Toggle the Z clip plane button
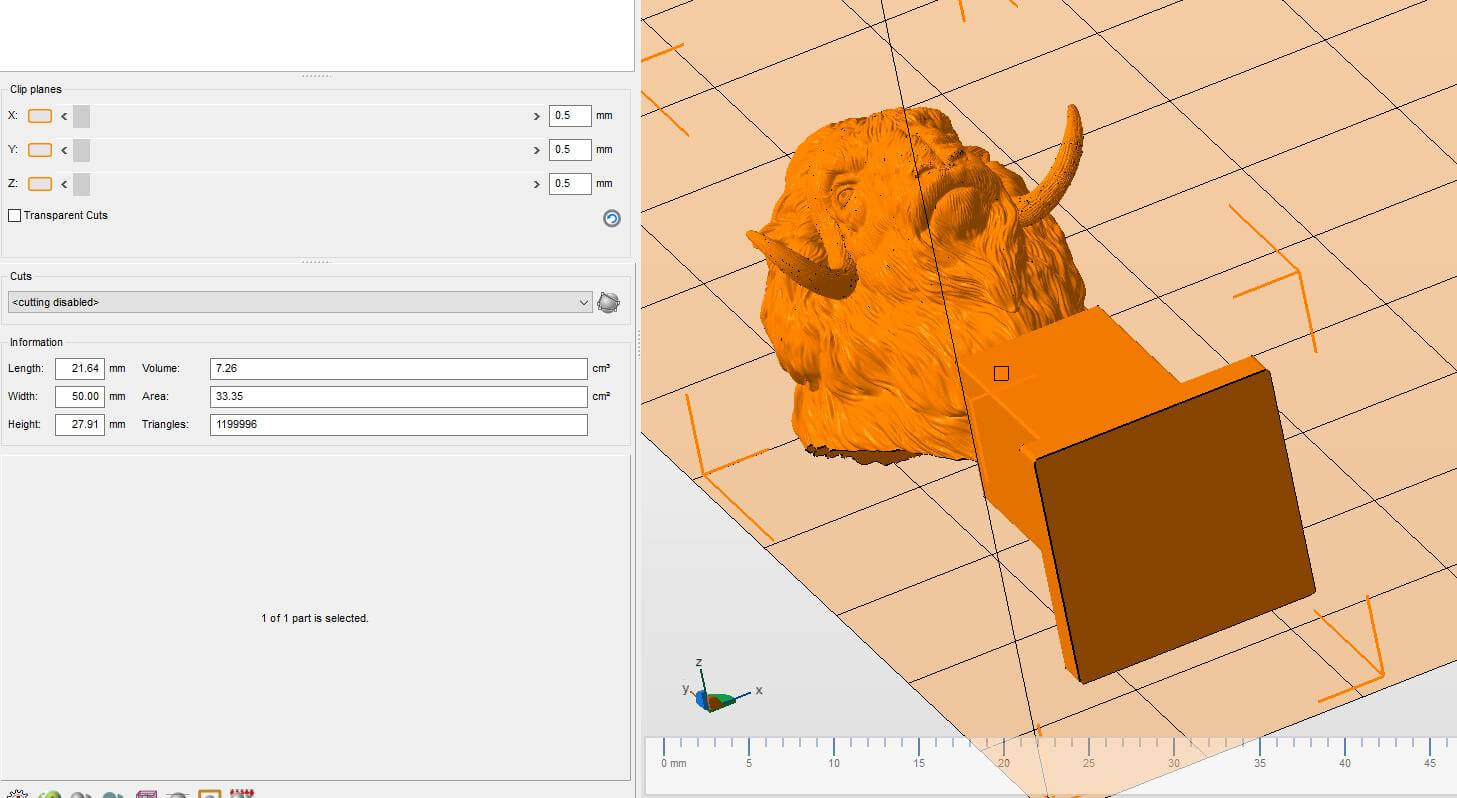The width and height of the screenshot is (1457, 798). (40, 184)
